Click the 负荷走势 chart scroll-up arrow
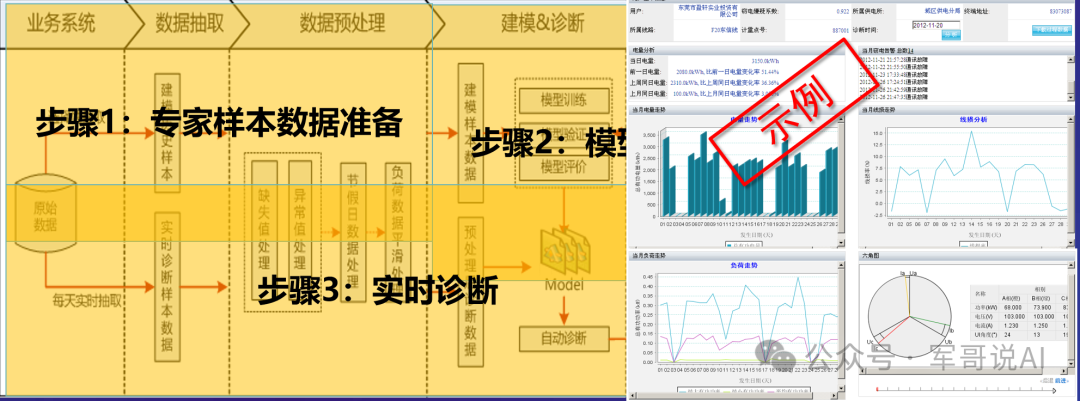This screenshot has width=1080, height=401. click(x=841, y=265)
